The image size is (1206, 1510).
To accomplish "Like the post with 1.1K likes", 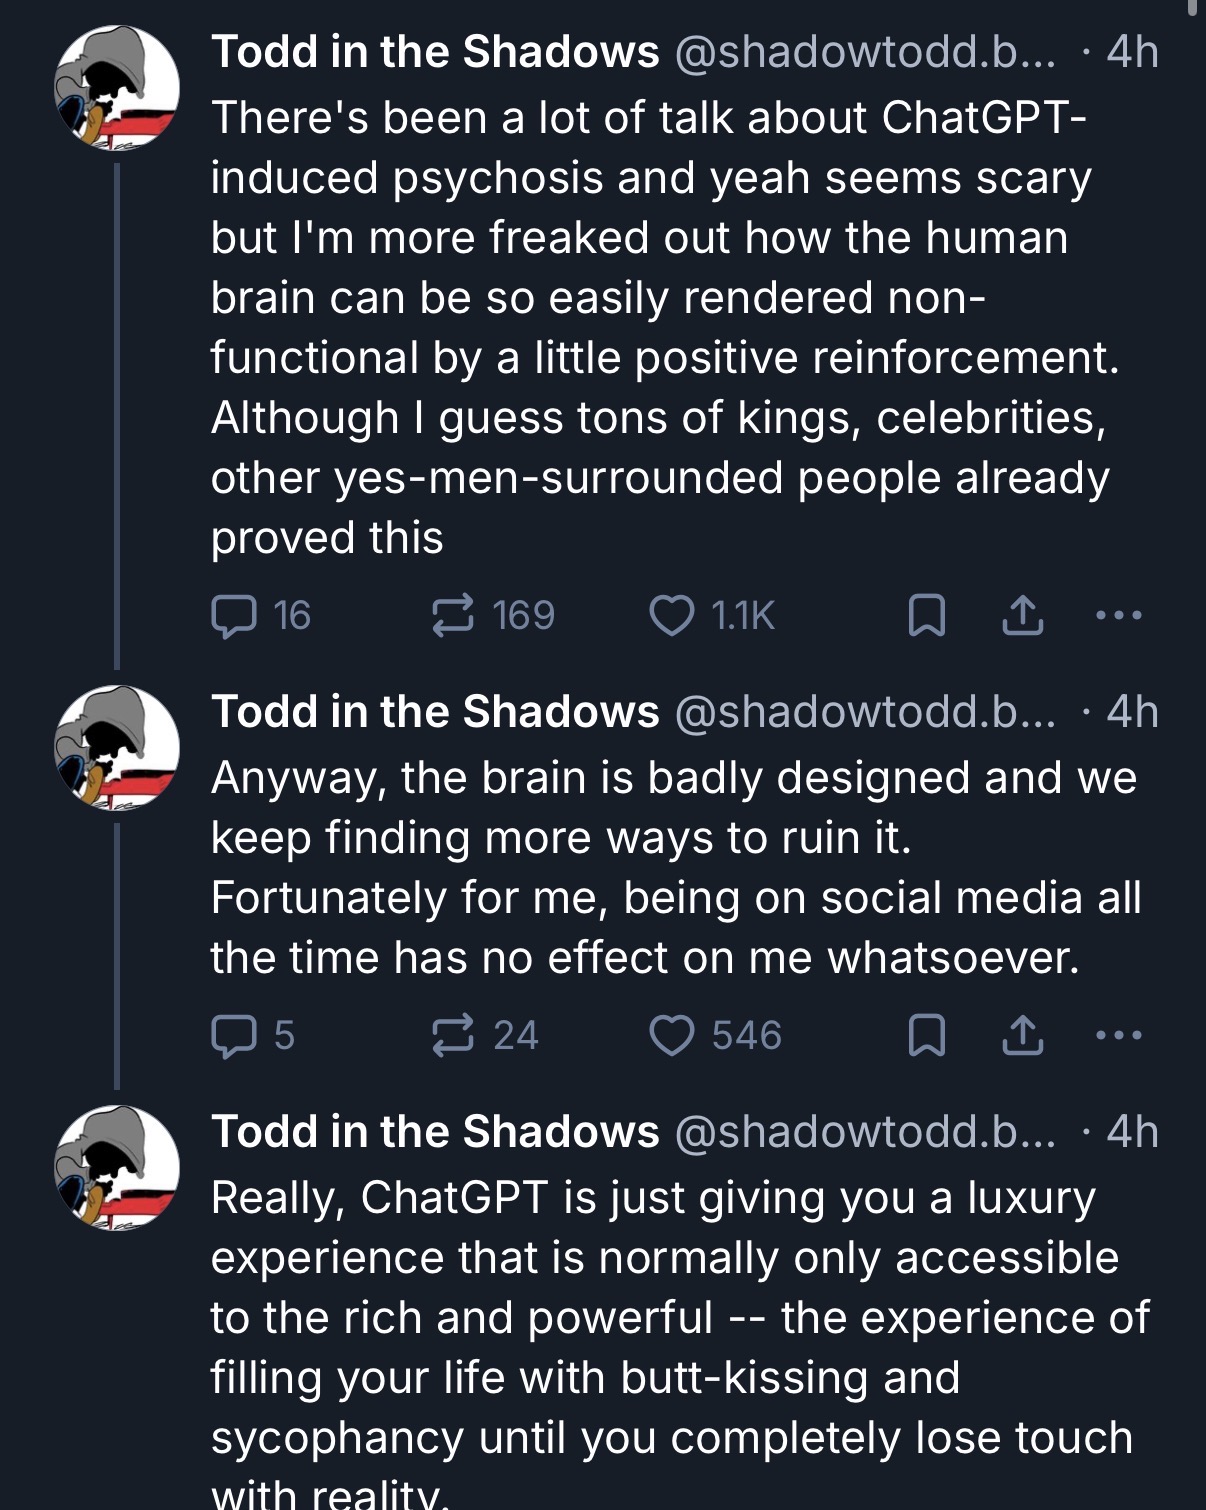I will click(712, 615).
